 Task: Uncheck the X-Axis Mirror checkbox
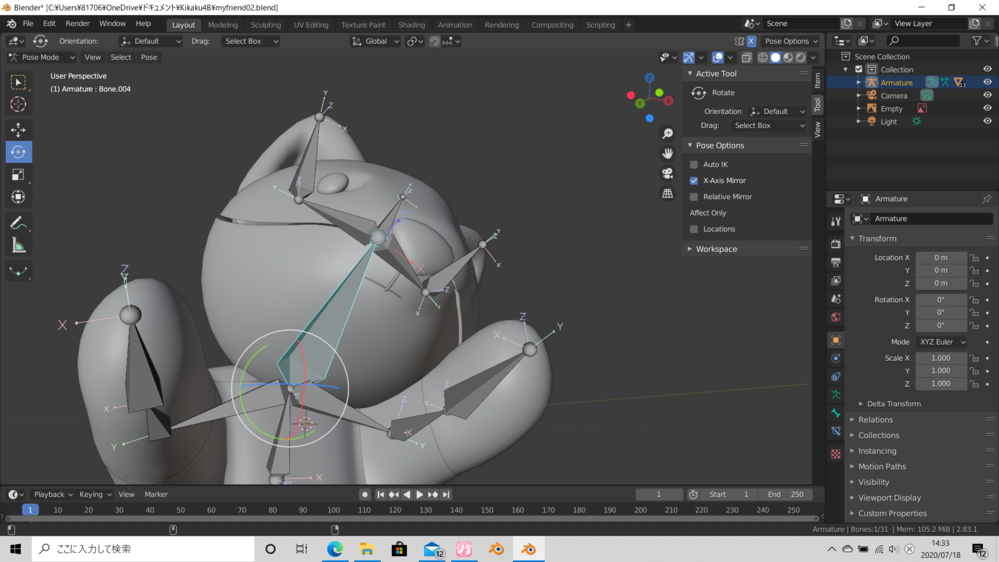(x=694, y=181)
